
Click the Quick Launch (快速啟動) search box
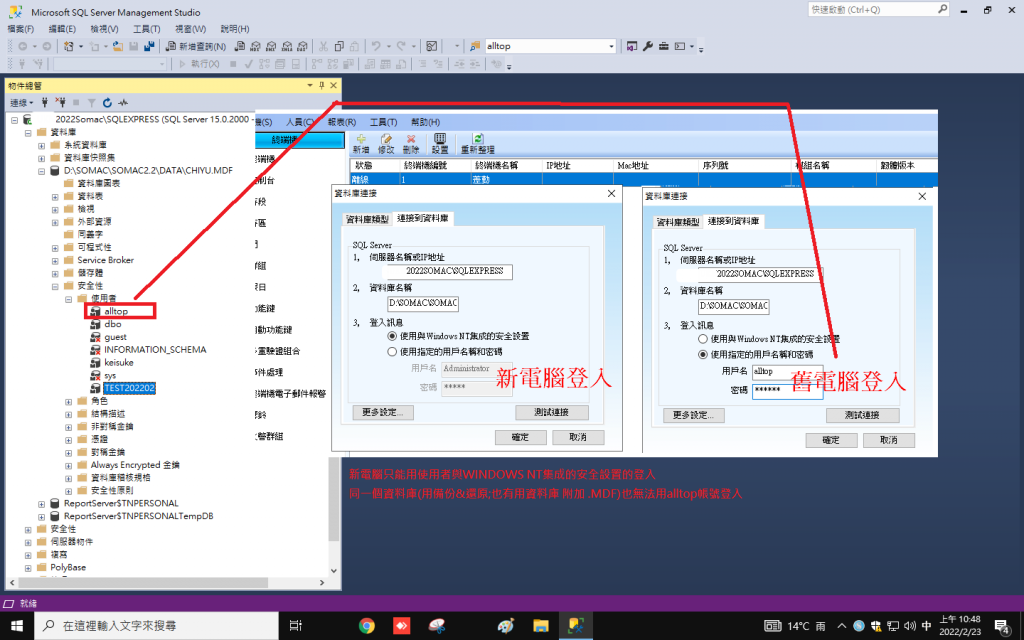[x=878, y=9]
